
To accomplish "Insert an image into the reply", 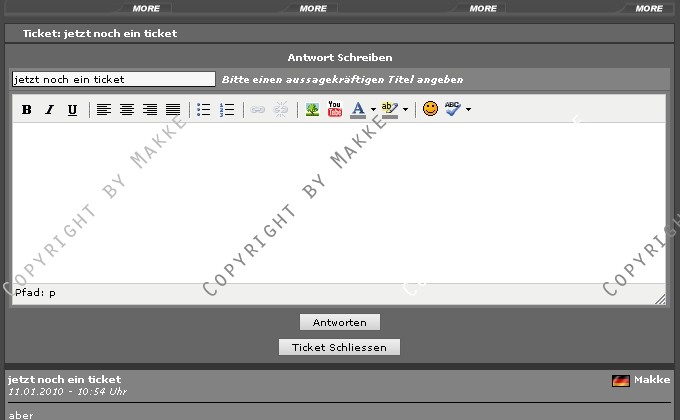I will pos(312,110).
